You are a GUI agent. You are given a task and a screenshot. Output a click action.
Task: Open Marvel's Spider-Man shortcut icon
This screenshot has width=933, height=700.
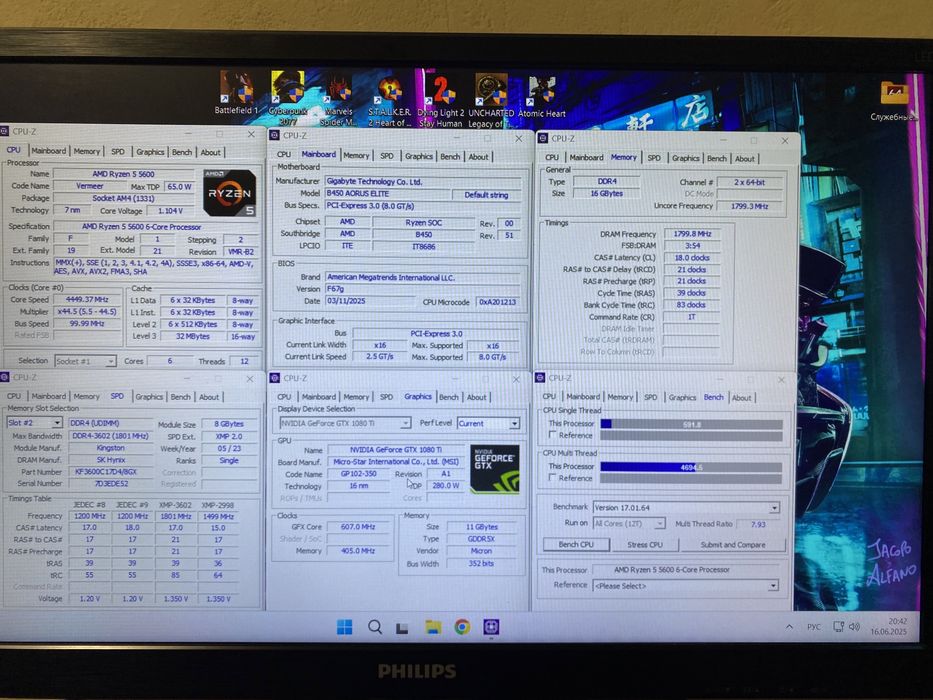pyautogui.click(x=338, y=99)
